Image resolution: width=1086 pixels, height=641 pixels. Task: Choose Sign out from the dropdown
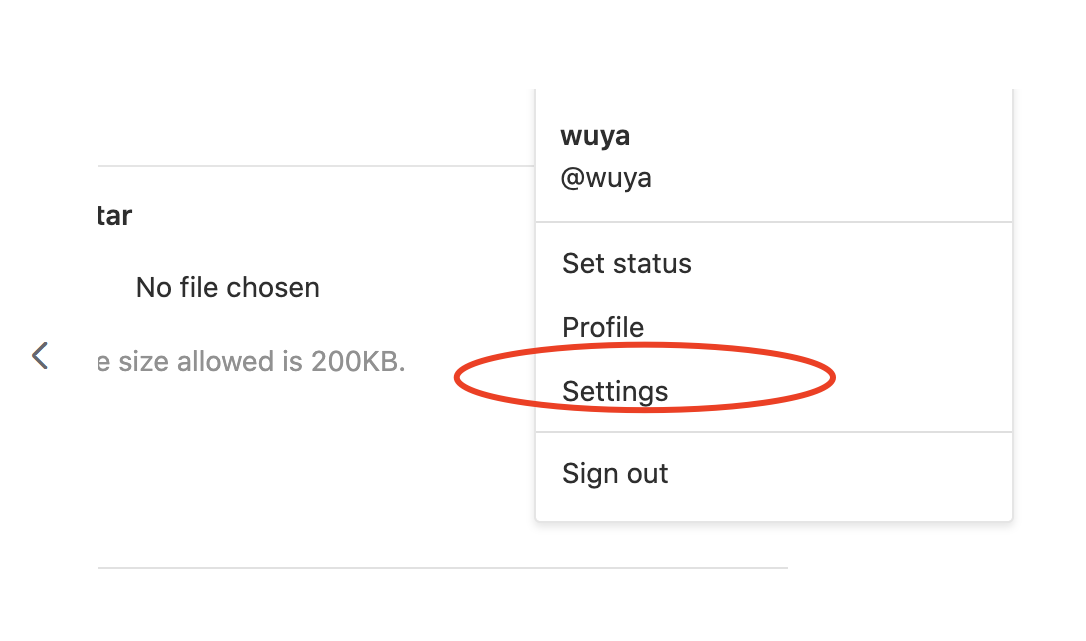615,473
